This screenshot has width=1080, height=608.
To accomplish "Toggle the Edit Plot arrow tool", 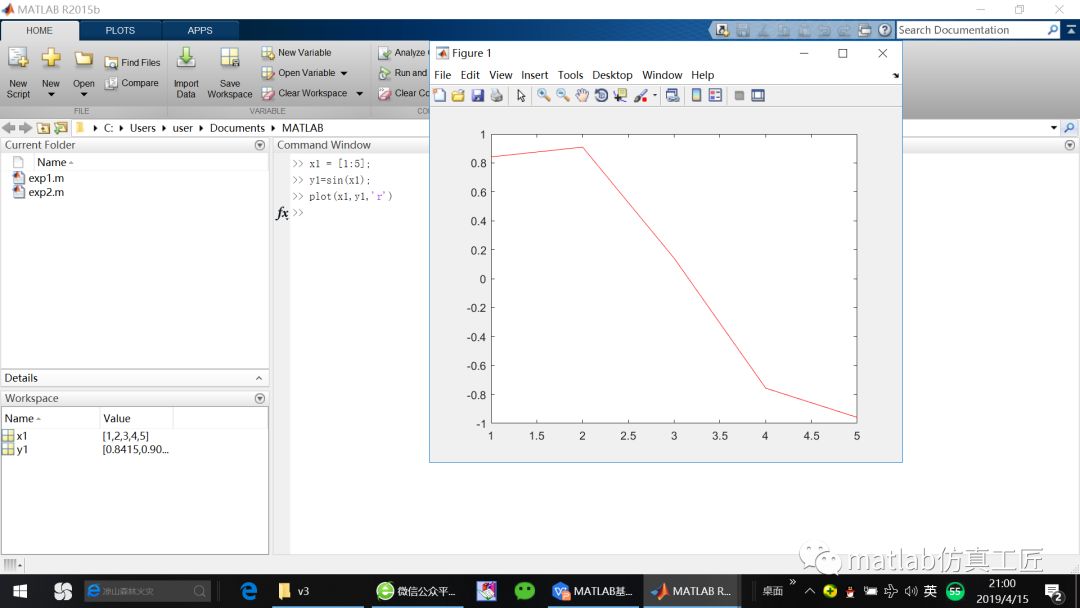I will (521, 96).
